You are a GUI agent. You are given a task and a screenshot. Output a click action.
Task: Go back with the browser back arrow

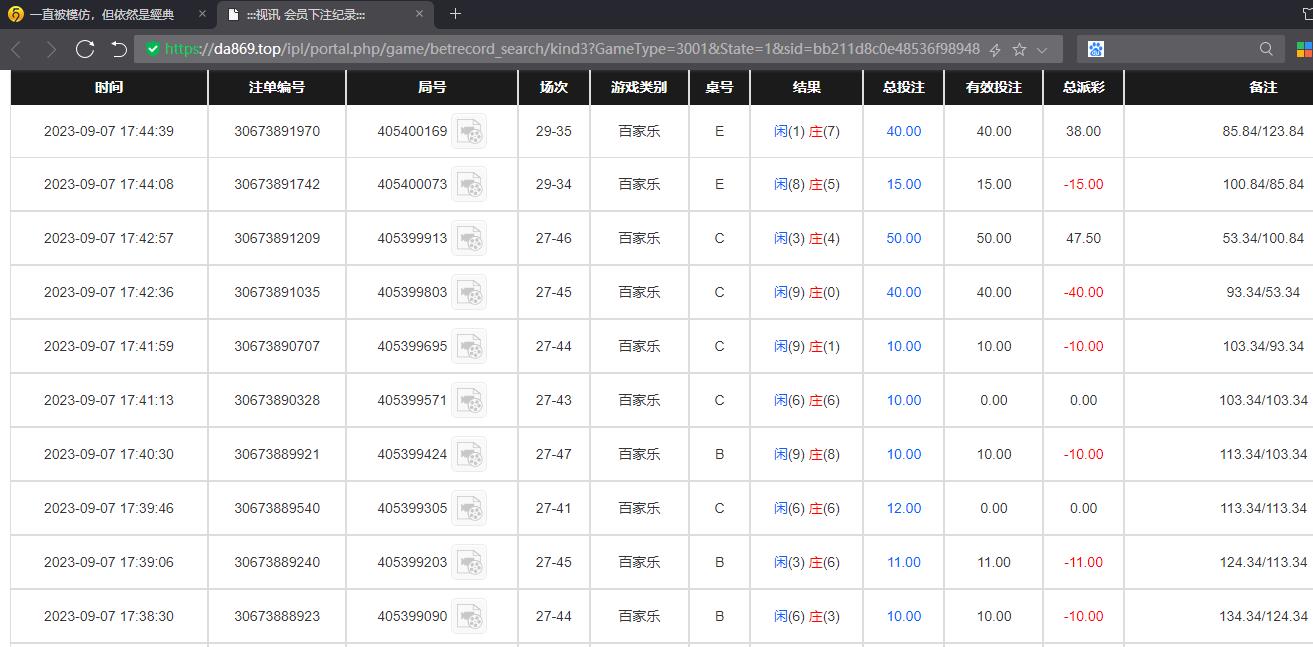(x=16, y=49)
